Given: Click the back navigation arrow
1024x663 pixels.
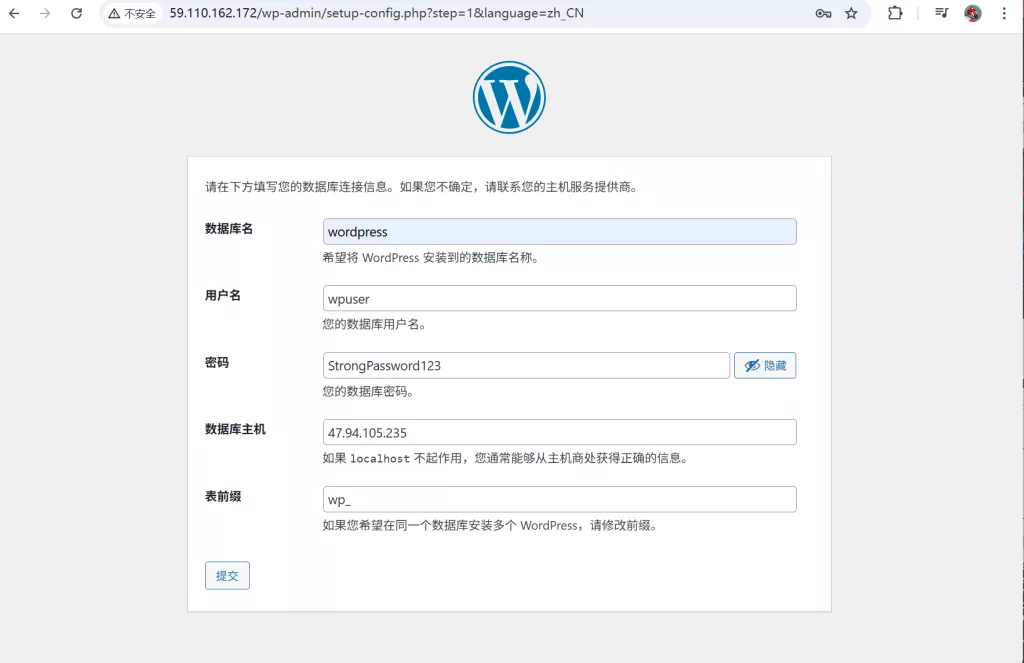Looking at the screenshot, I should (16, 14).
